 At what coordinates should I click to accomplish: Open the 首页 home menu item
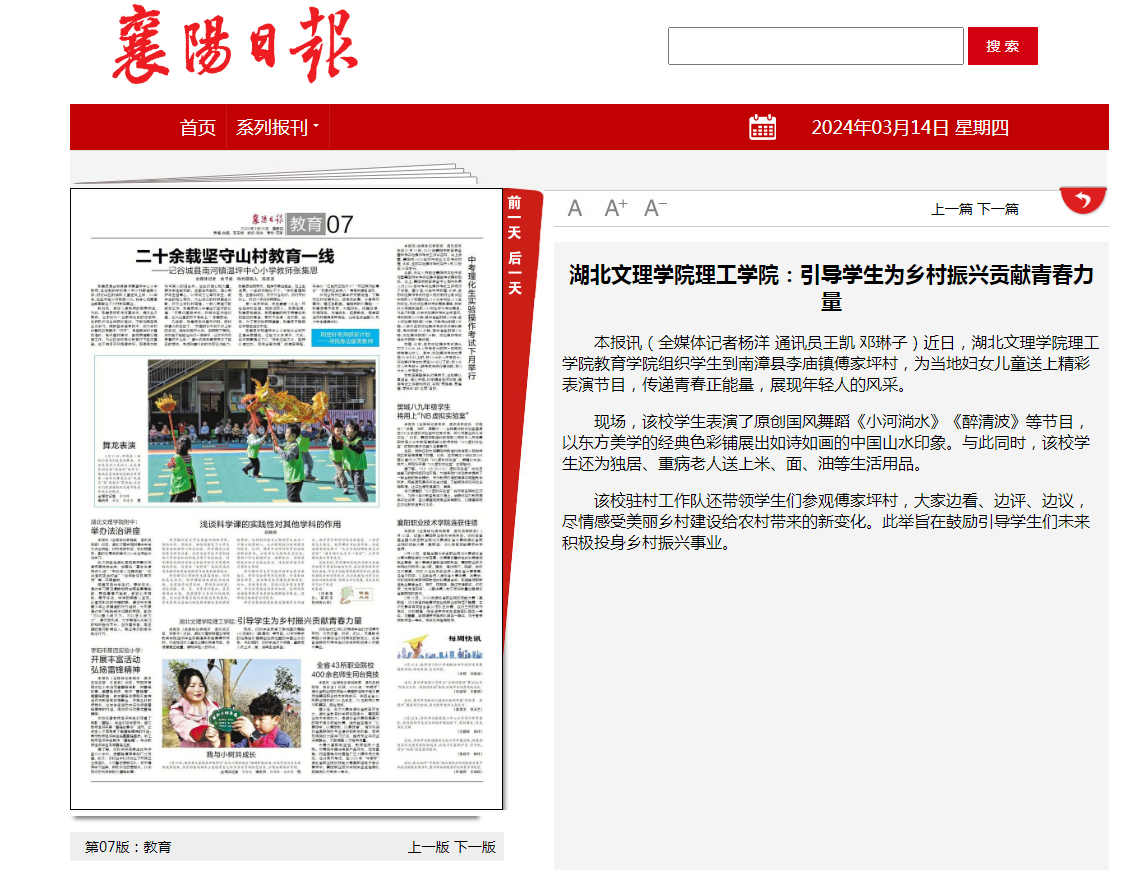click(198, 127)
